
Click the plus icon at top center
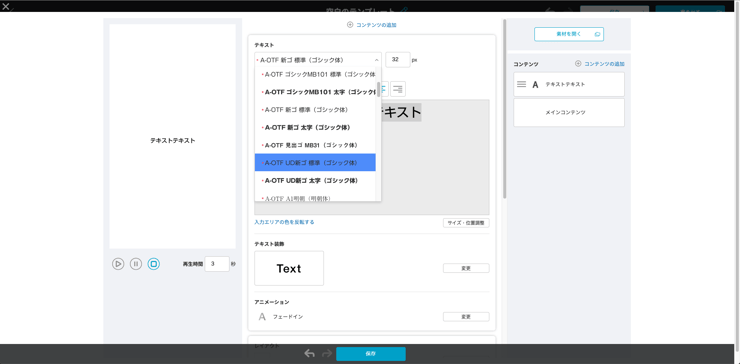[x=350, y=25]
